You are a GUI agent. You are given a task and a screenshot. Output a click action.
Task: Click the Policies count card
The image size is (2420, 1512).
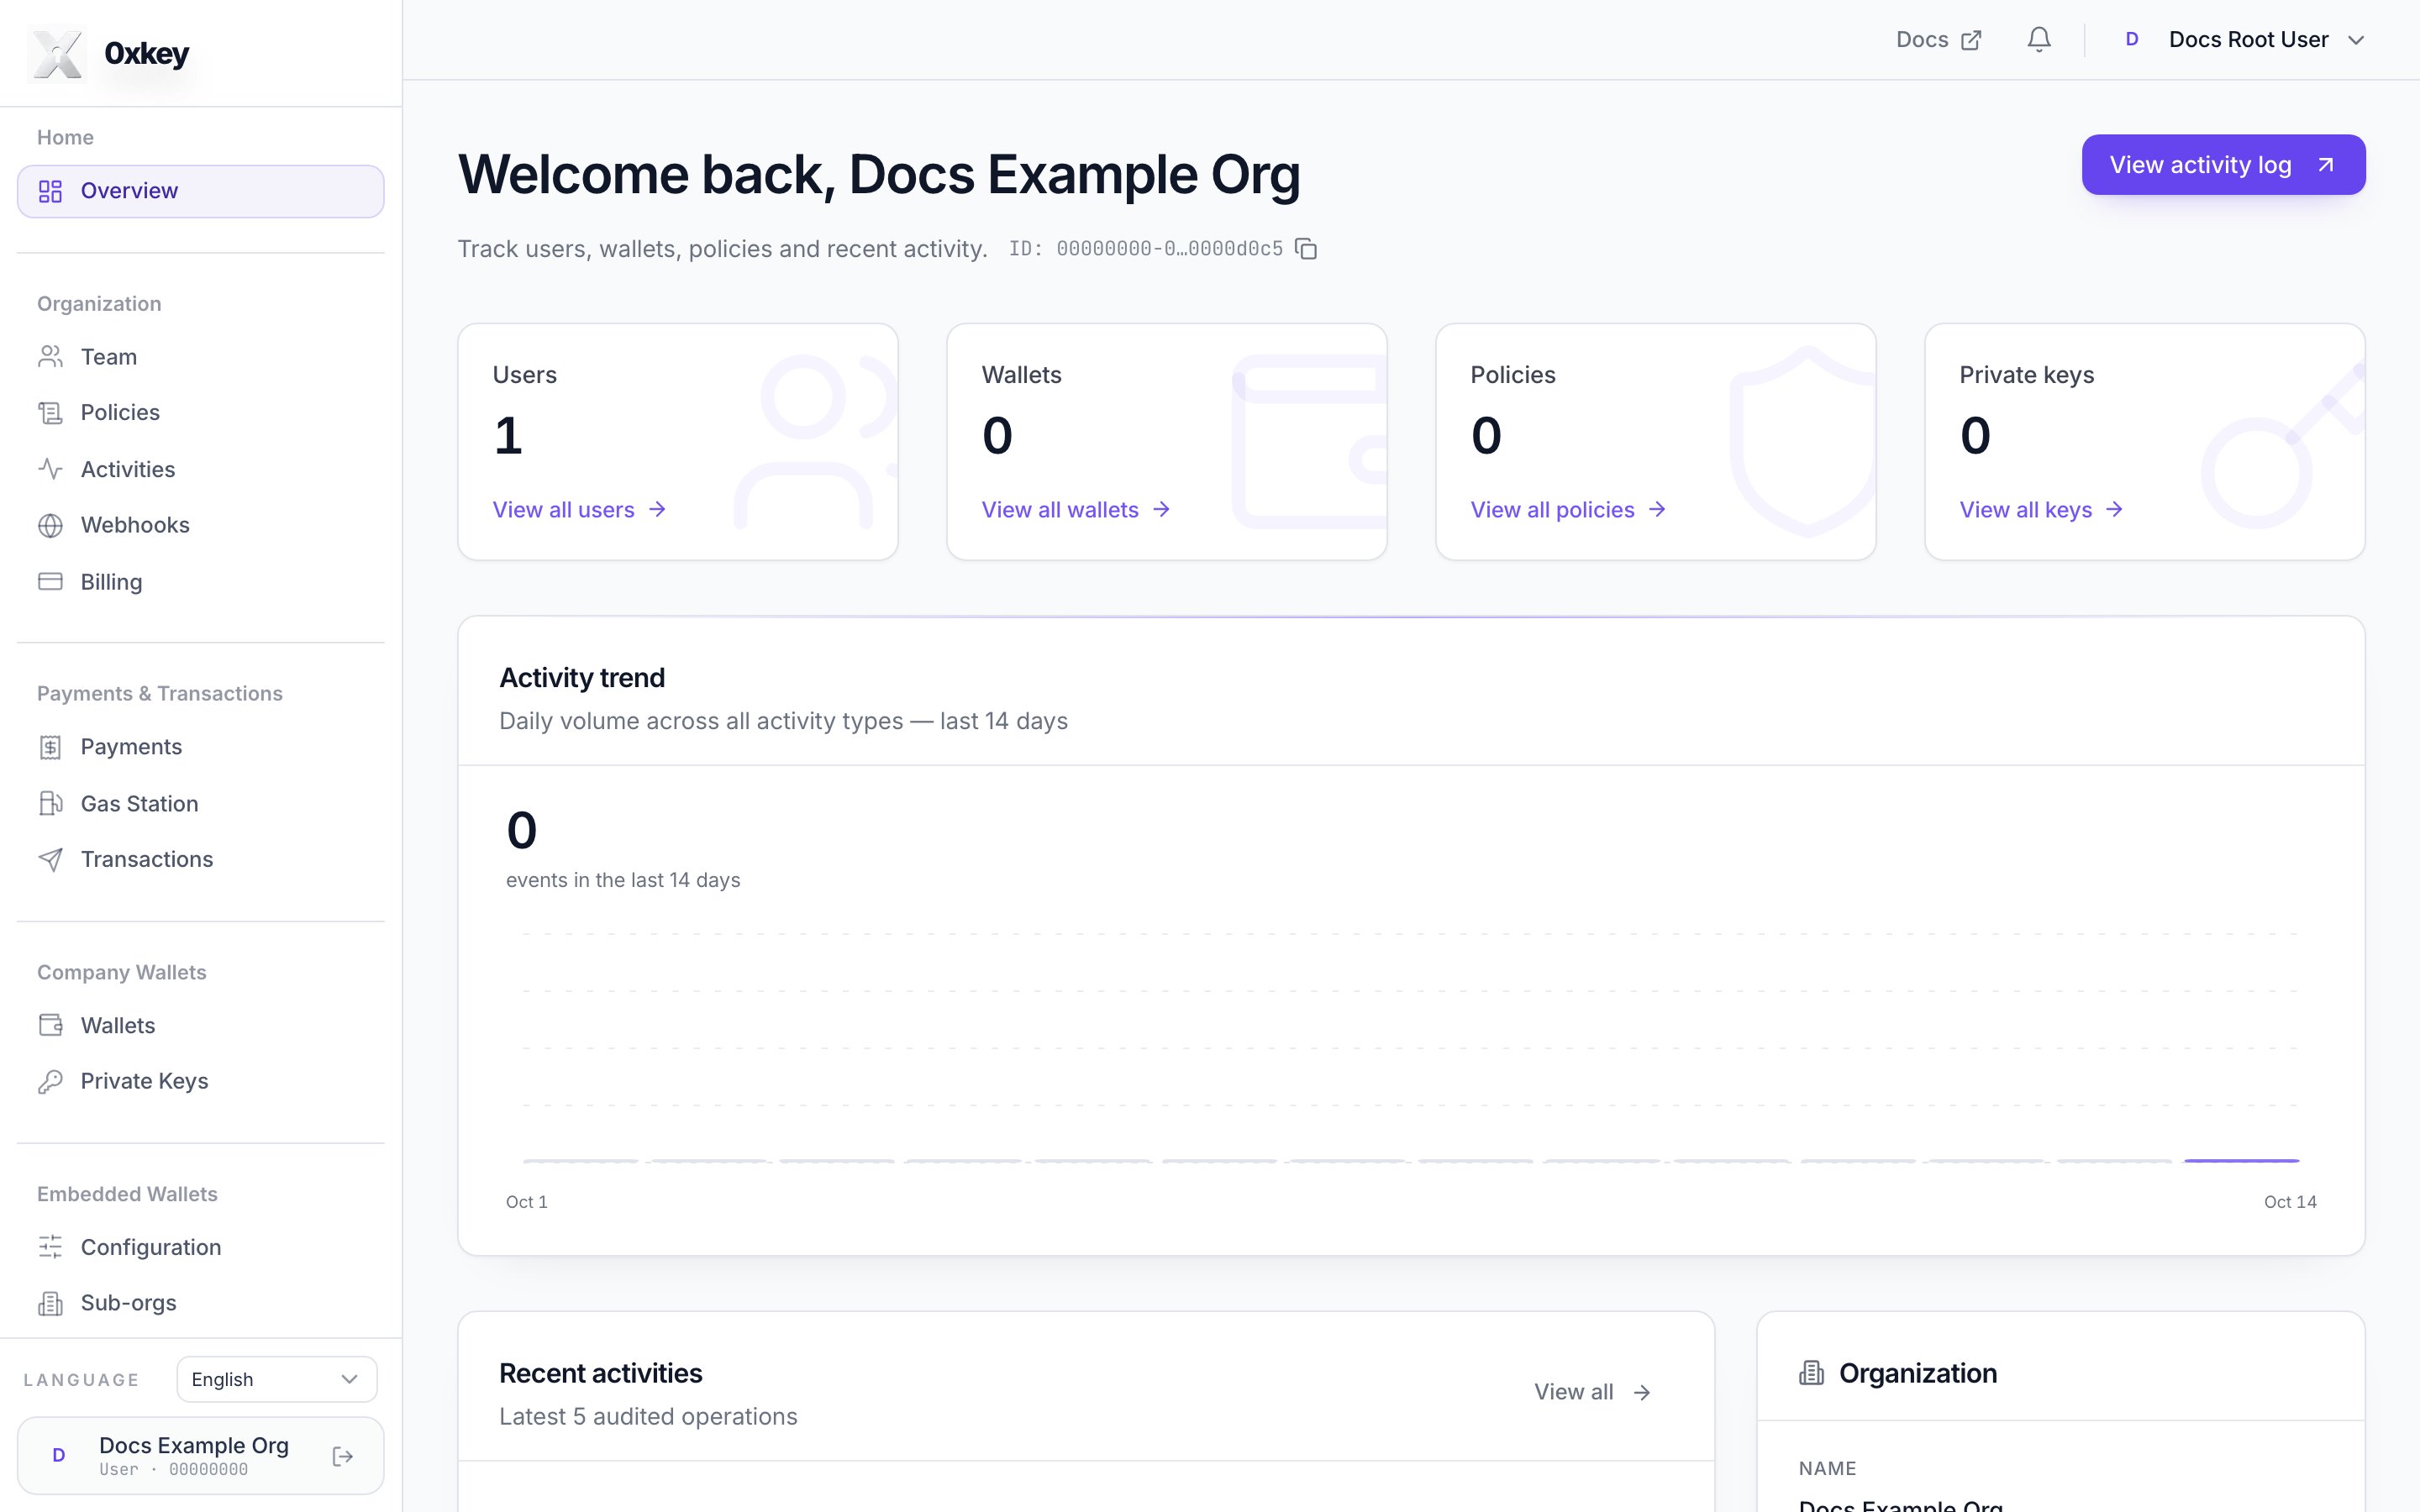[1655, 441]
